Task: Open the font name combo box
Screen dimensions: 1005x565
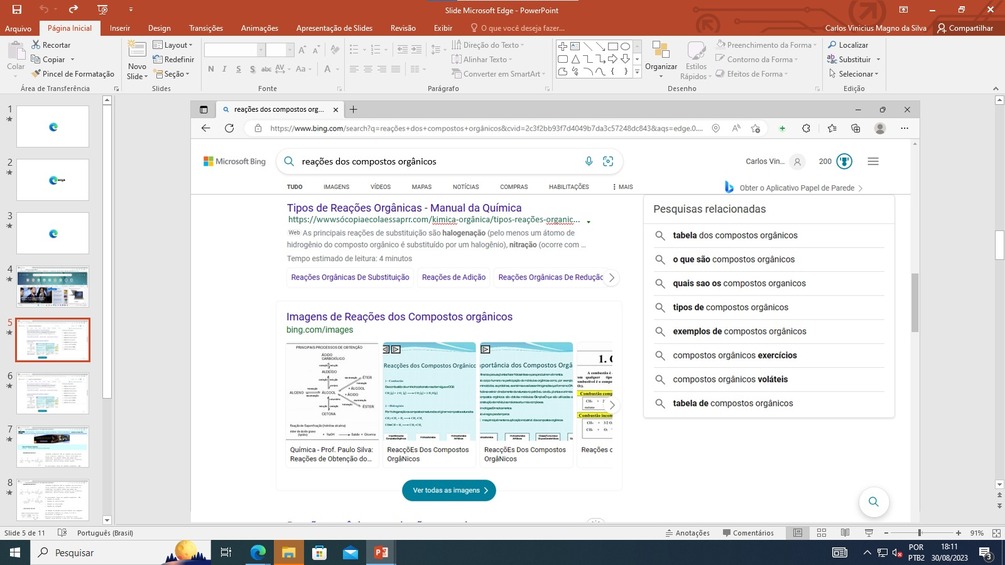Action: [x=234, y=50]
